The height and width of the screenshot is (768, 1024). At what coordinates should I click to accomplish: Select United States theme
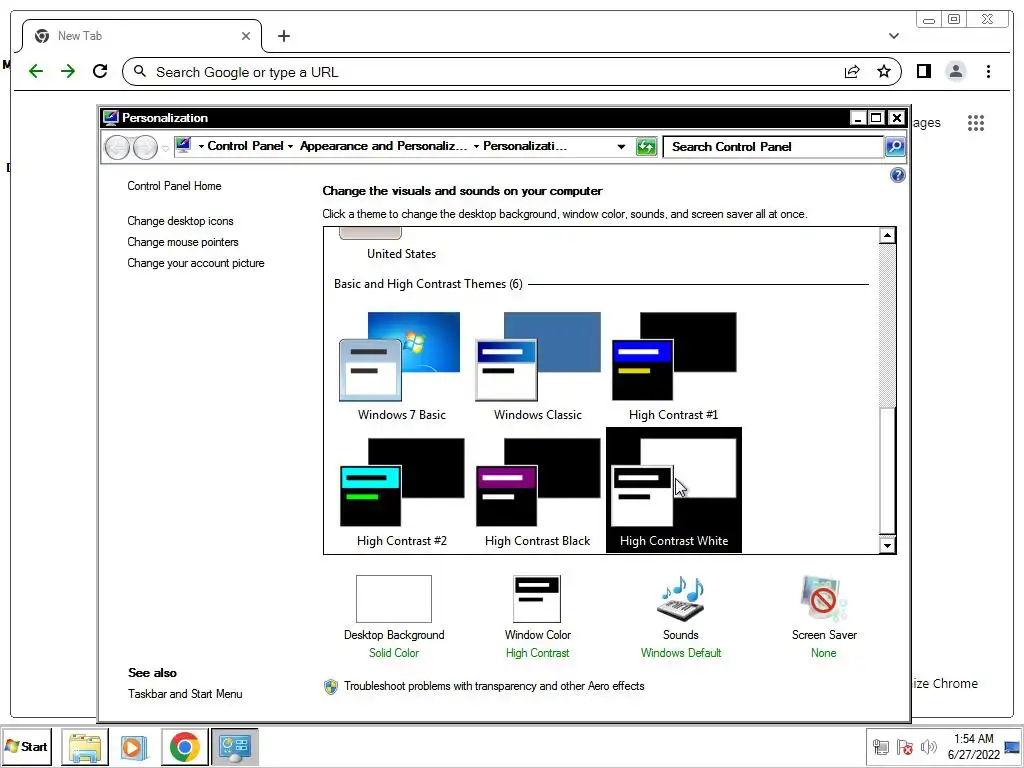click(x=401, y=253)
